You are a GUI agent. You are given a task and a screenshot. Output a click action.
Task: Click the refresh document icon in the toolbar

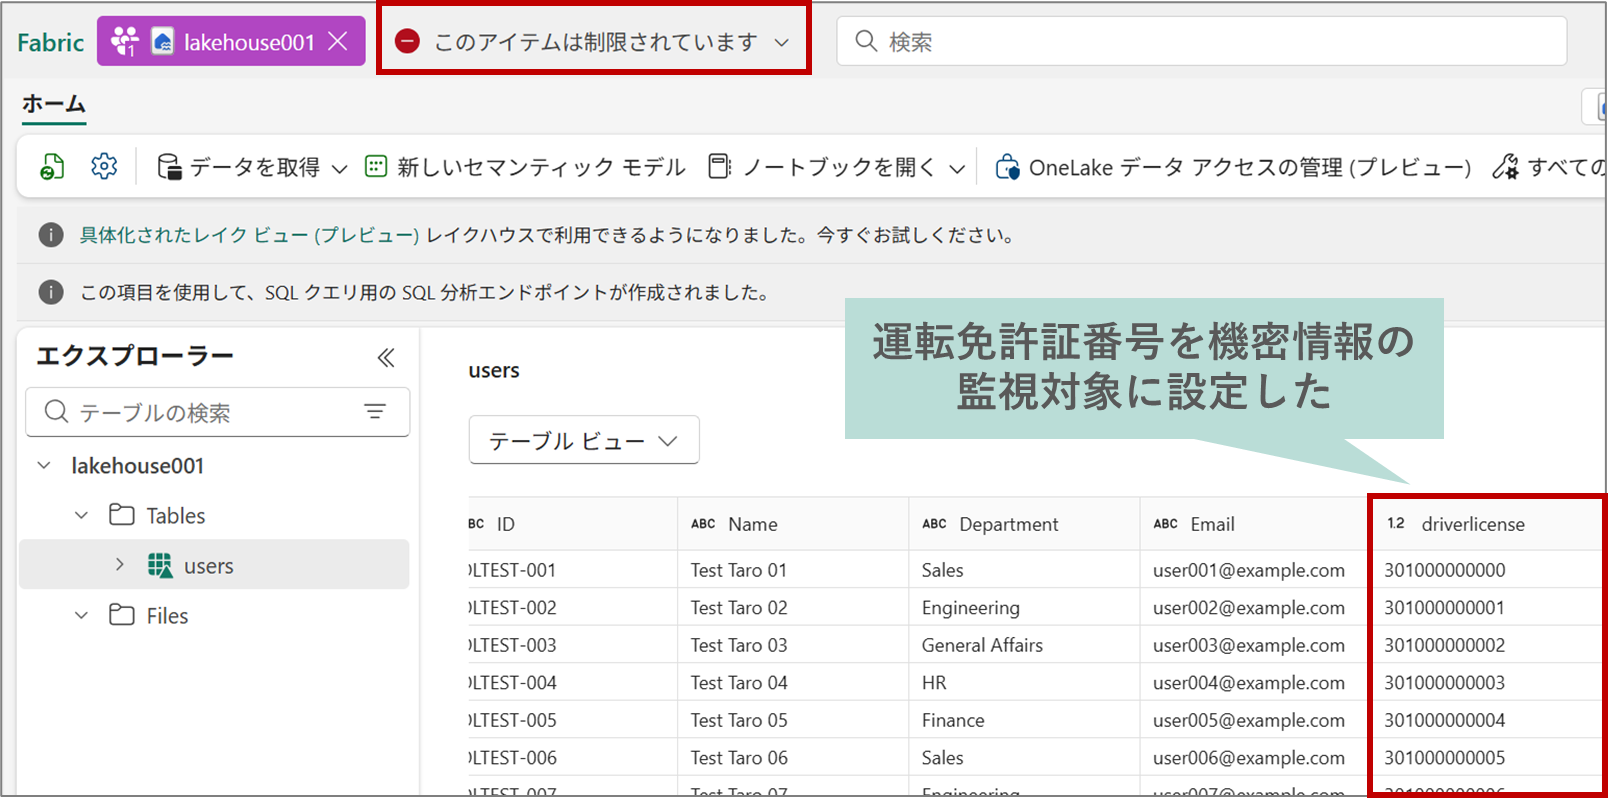pyautogui.click(x=52, y=166)
